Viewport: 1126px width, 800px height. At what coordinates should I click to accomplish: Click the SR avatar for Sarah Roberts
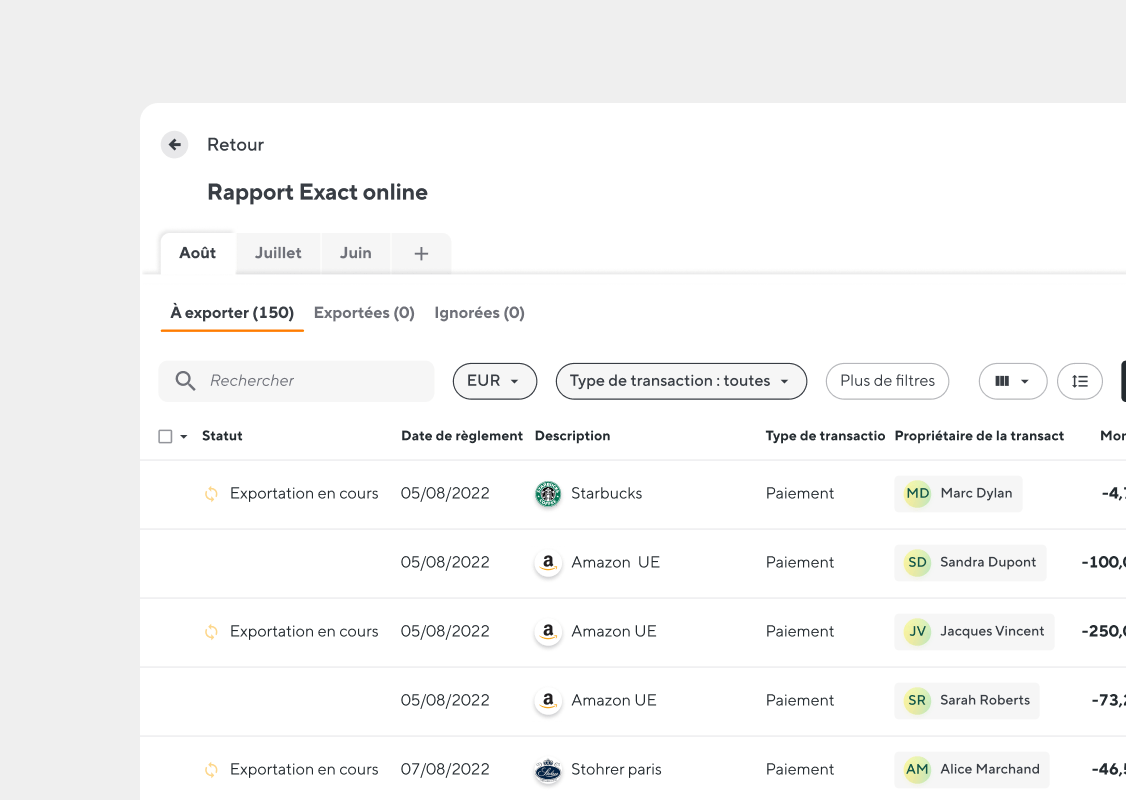click(917, 700)
